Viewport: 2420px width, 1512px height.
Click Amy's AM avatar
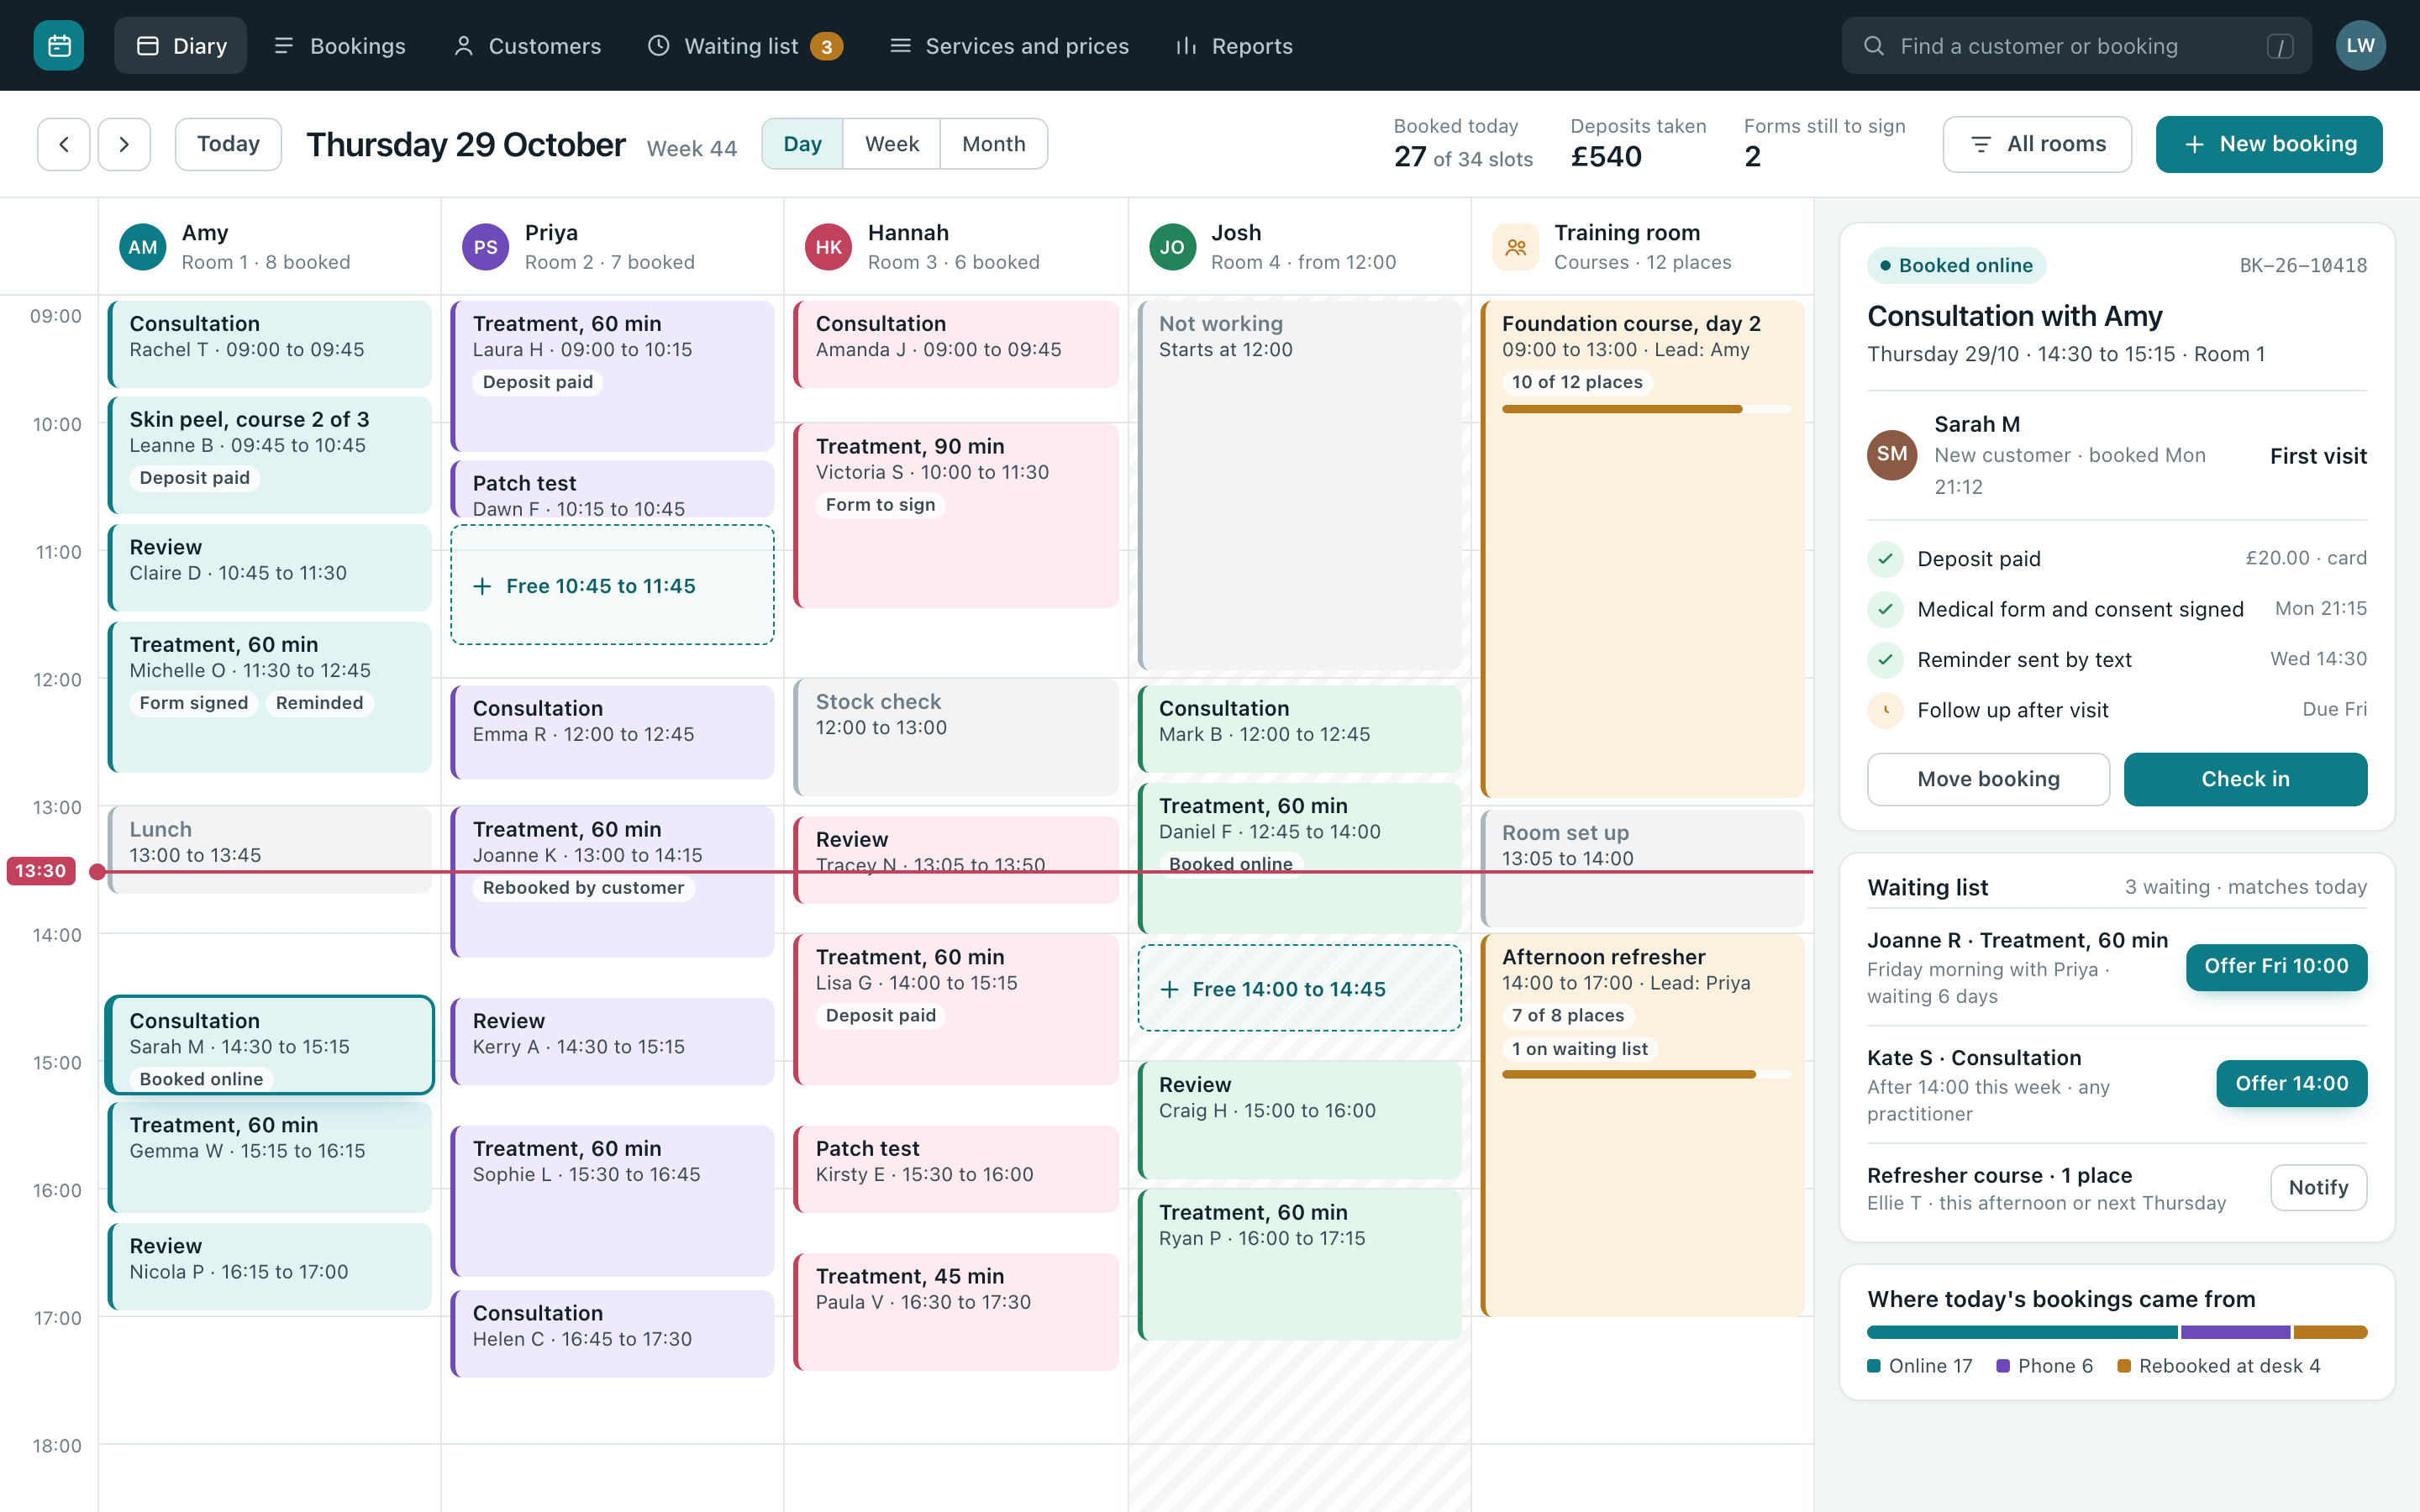143,247
